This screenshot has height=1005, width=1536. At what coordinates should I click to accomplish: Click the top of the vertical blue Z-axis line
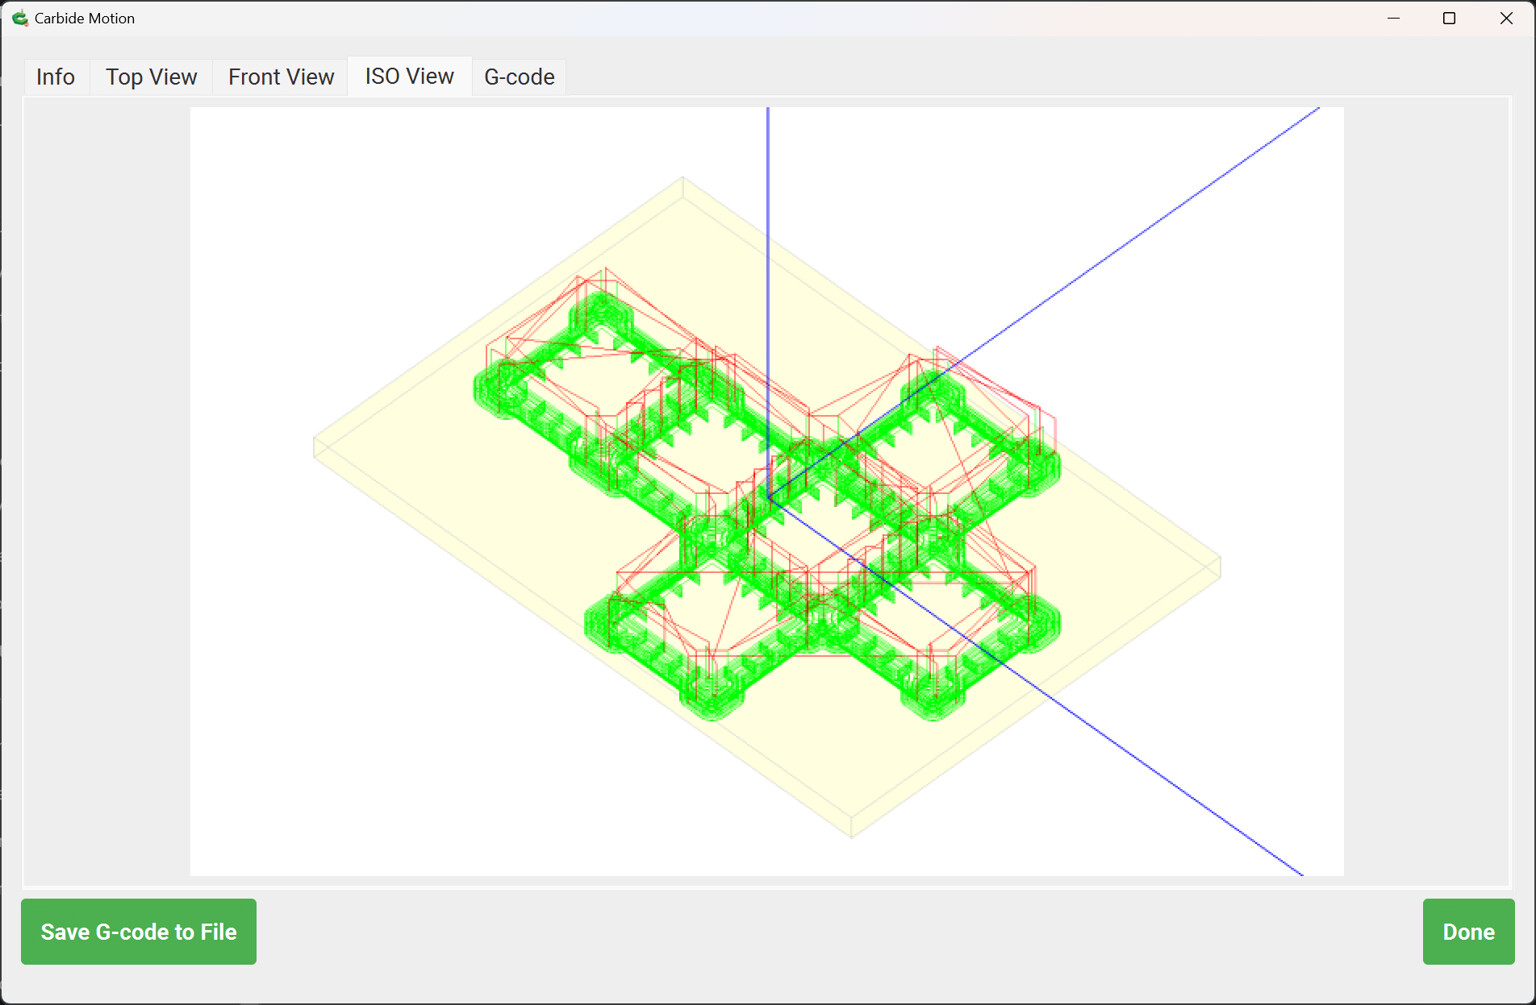(x=768, y=112)
